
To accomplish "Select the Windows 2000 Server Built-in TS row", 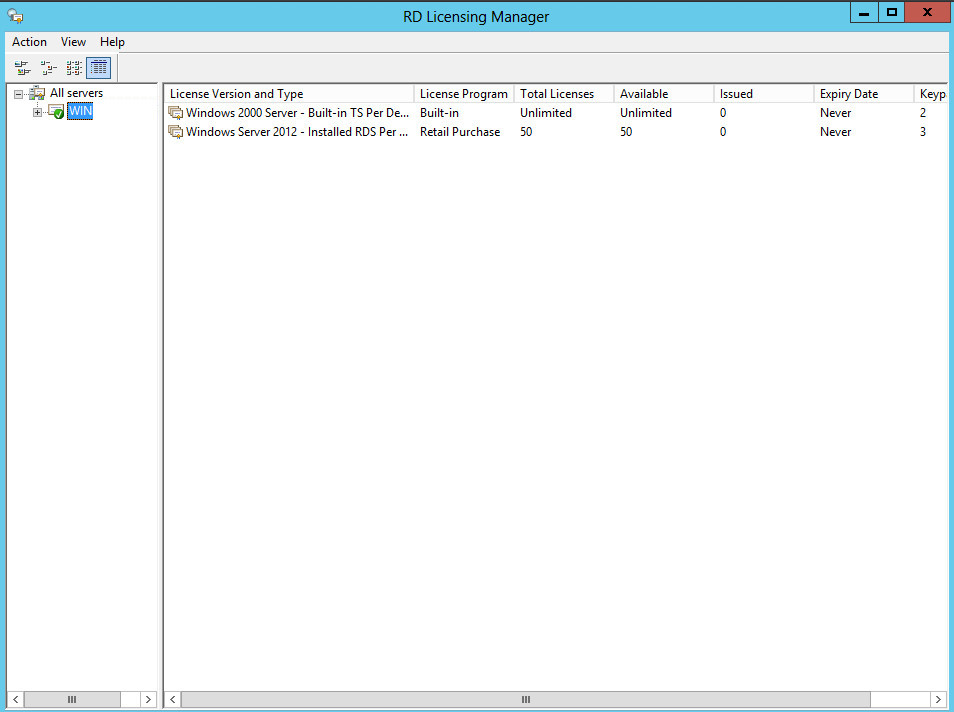I will tap(556, 113).
